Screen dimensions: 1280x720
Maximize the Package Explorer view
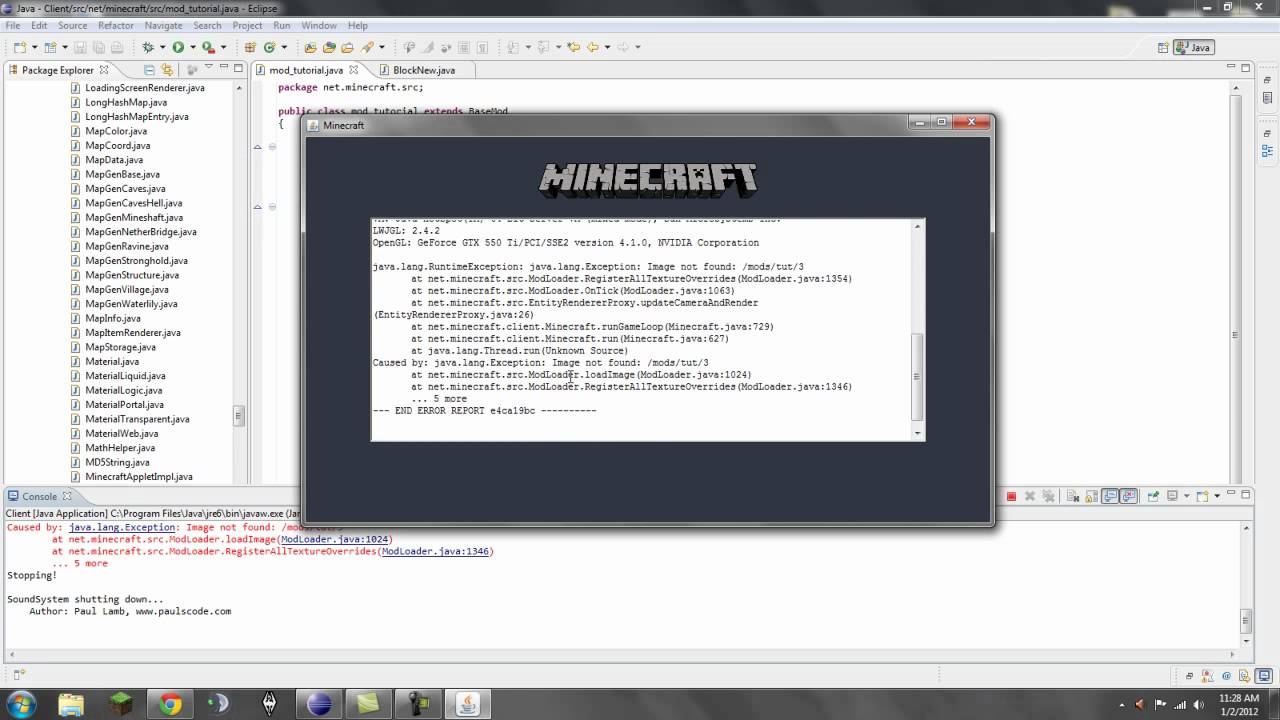pyautogui.click(x=238, y=68)
